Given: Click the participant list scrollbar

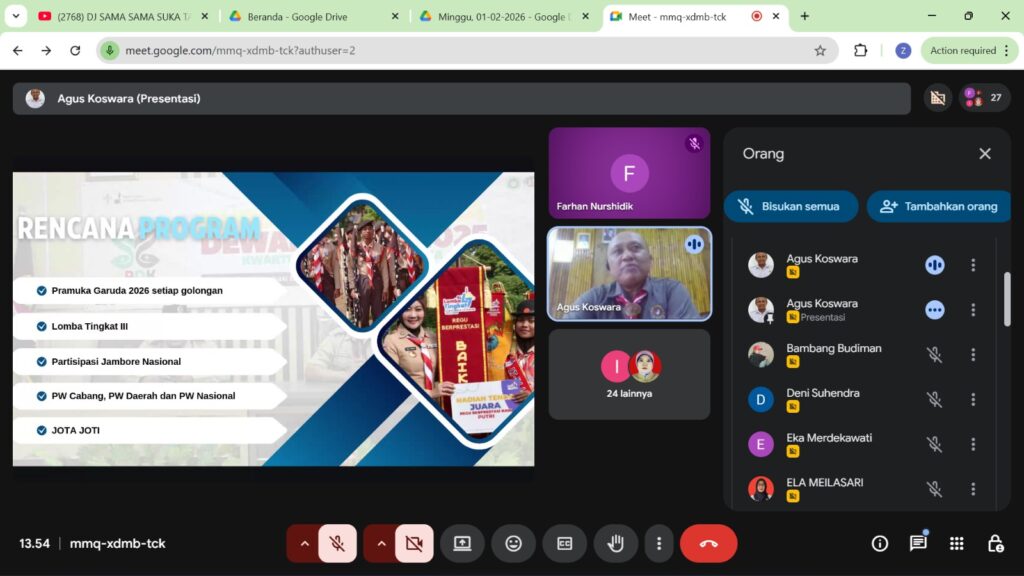Looking at the screenshot, I should pos(1006,300).
